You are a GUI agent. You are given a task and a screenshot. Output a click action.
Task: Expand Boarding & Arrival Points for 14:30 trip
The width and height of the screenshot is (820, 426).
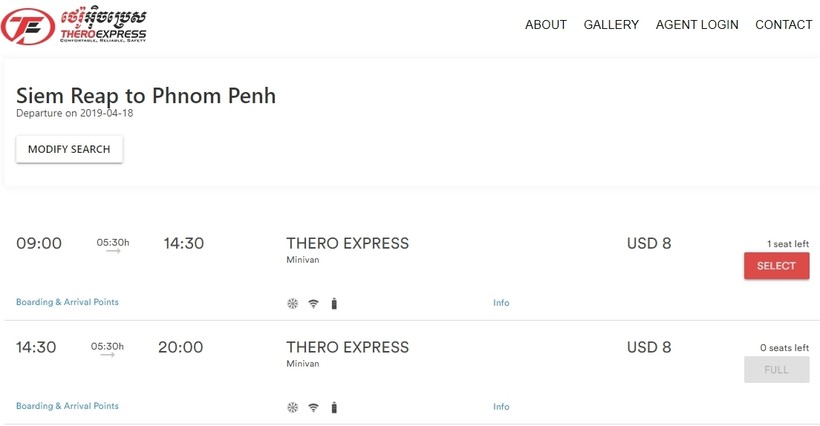click(x=67, y=406)
